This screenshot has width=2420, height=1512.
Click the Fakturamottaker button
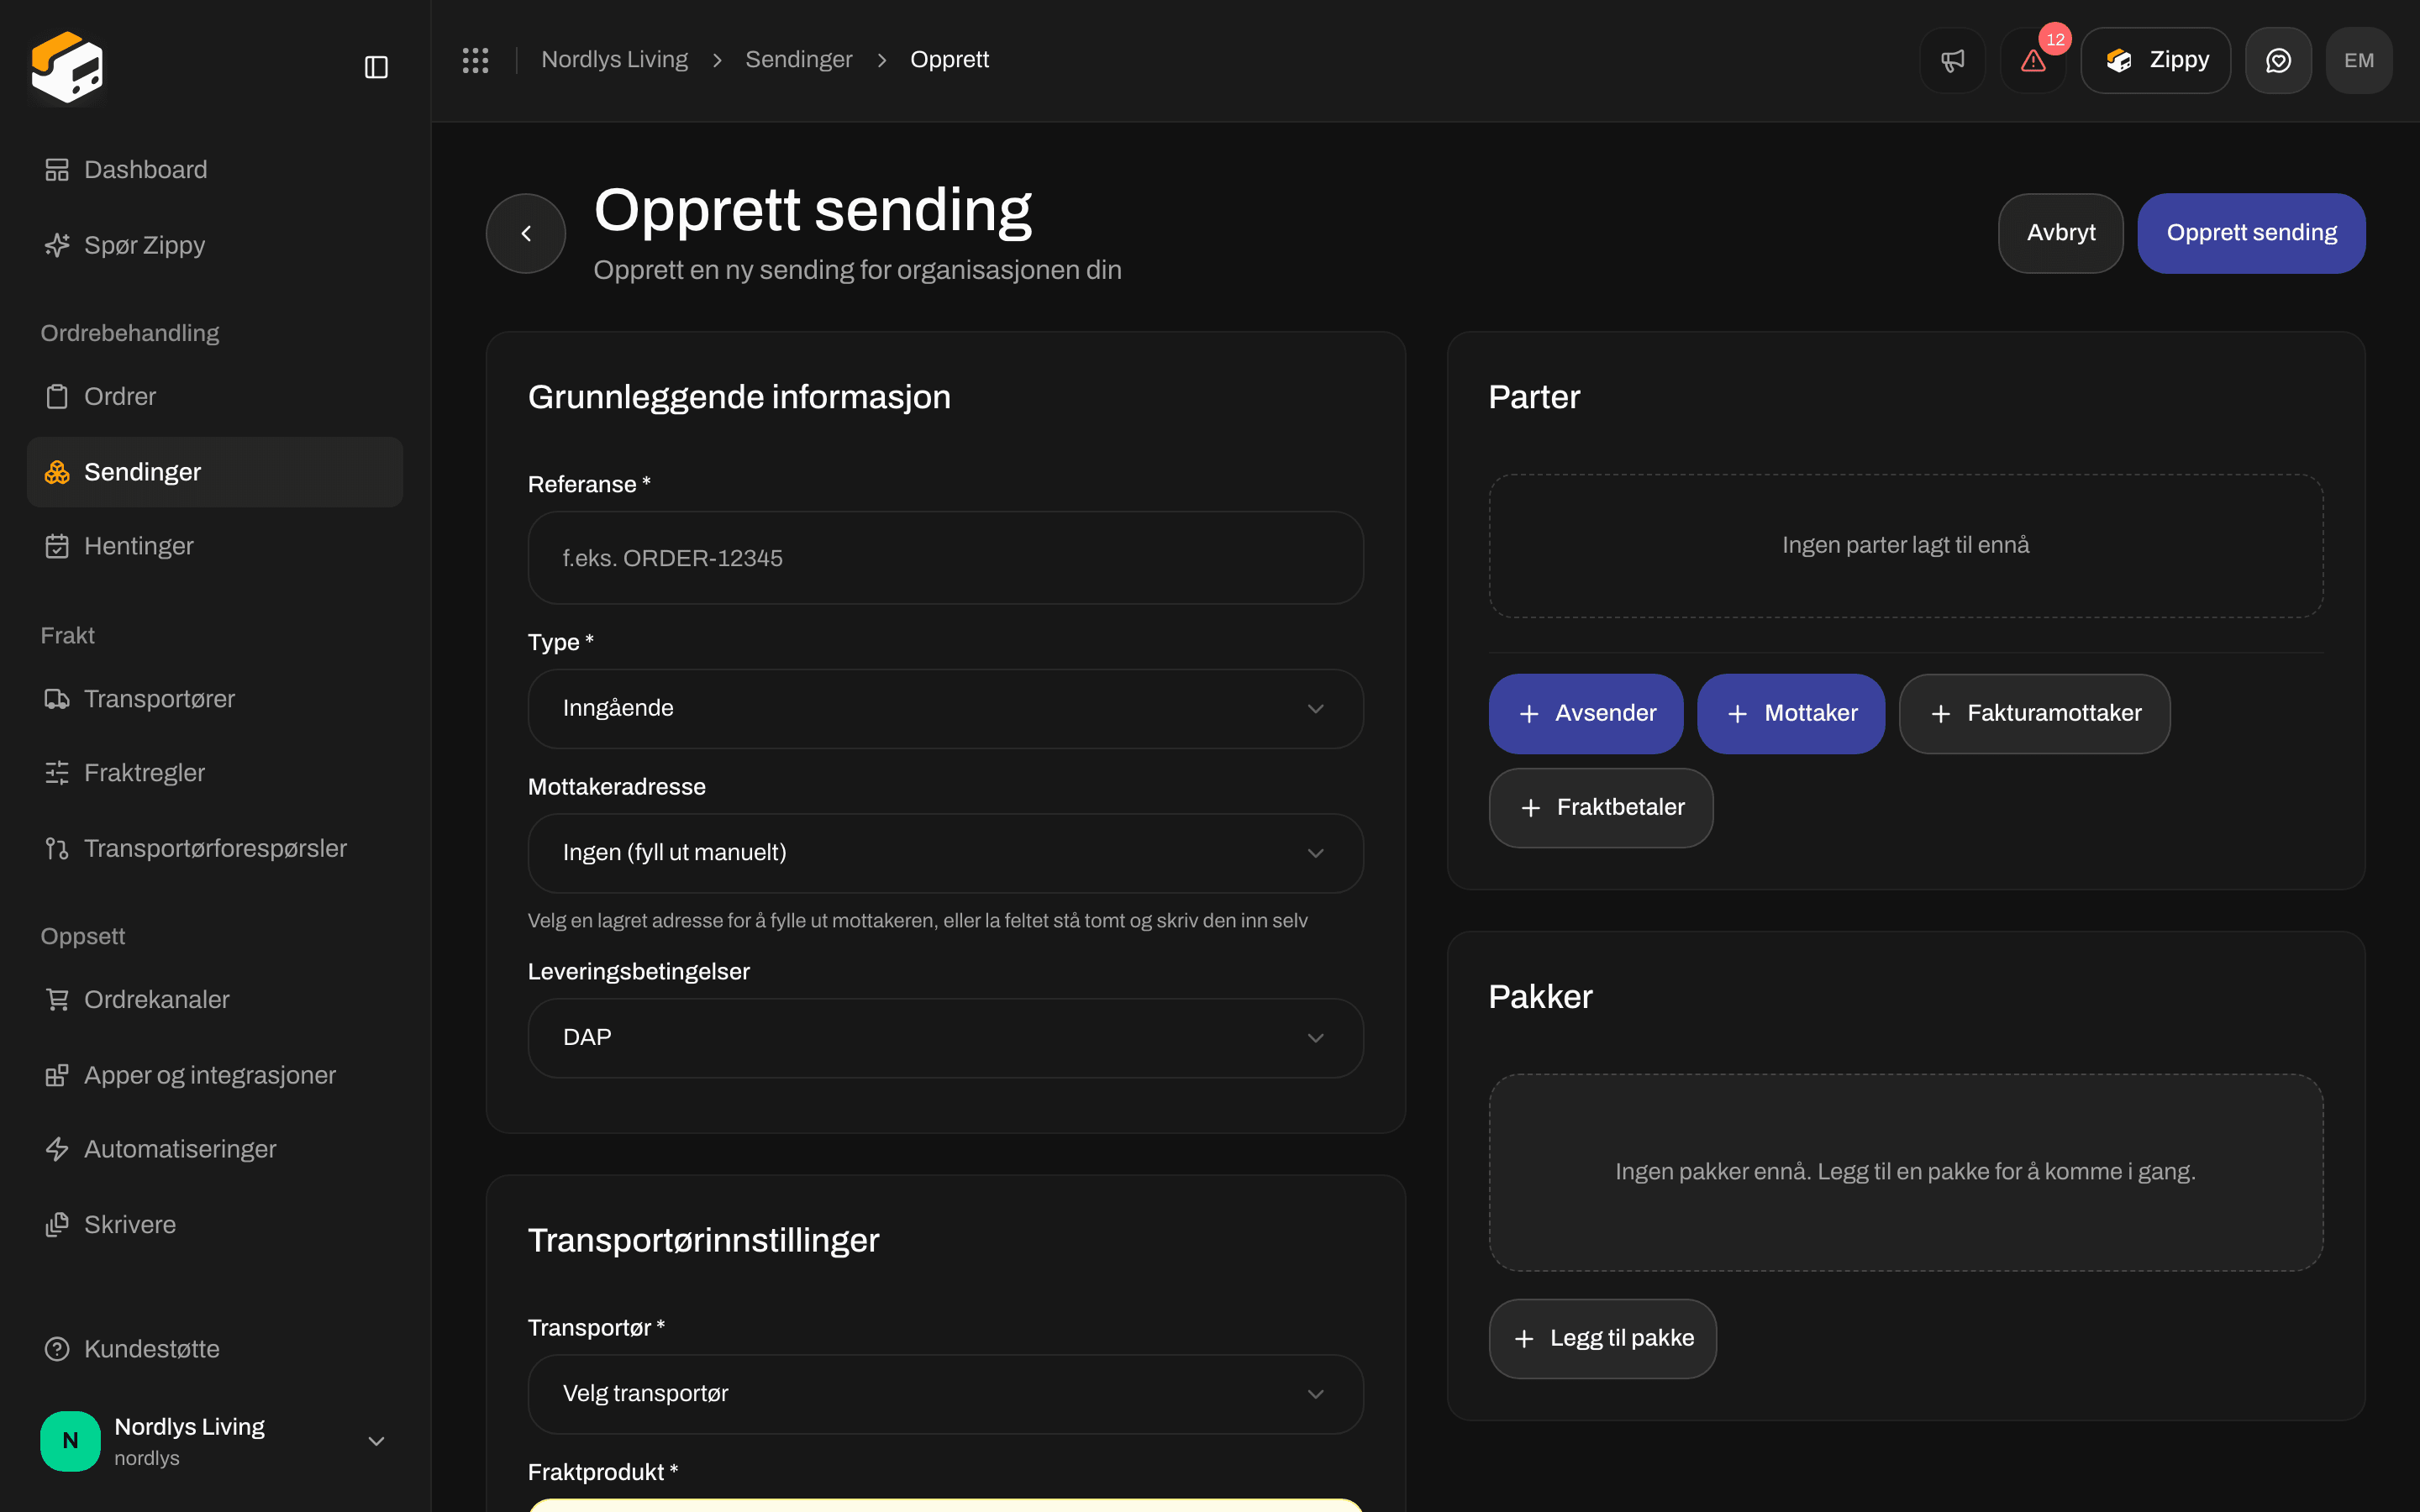click(x=2035, y=714)
